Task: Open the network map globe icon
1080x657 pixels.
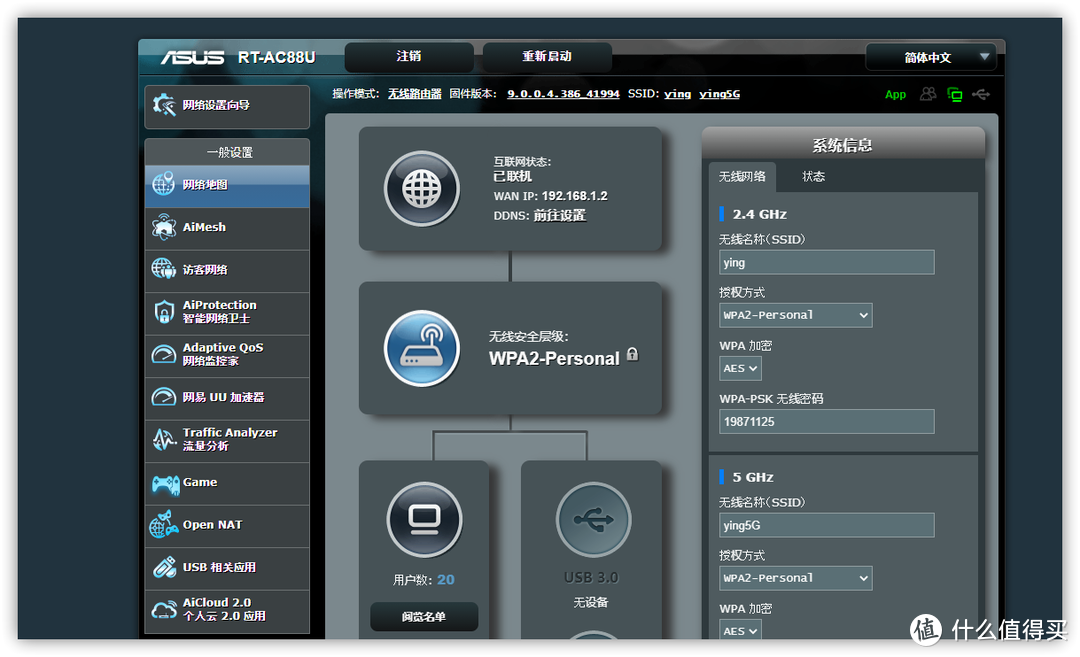Action: (x=163, y=184)
